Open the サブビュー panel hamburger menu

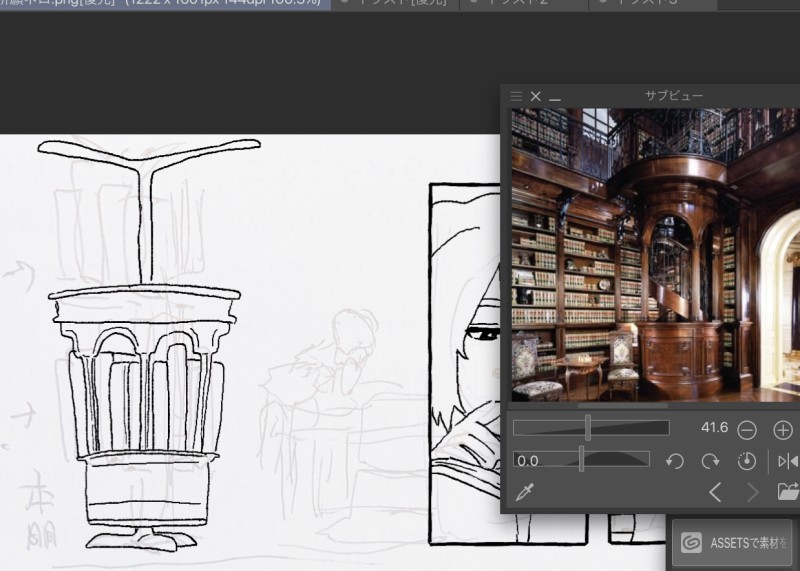(516, 96)
